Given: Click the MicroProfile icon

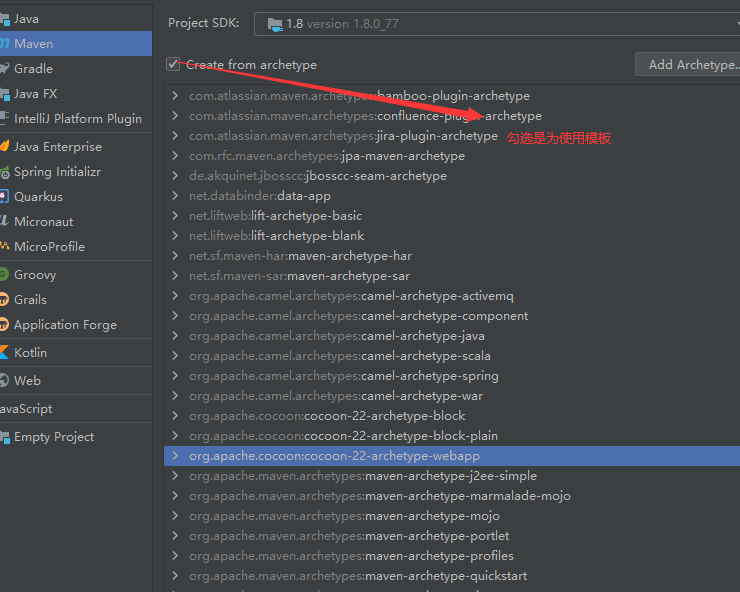Looking at the screenshot, I should point(5,246).
